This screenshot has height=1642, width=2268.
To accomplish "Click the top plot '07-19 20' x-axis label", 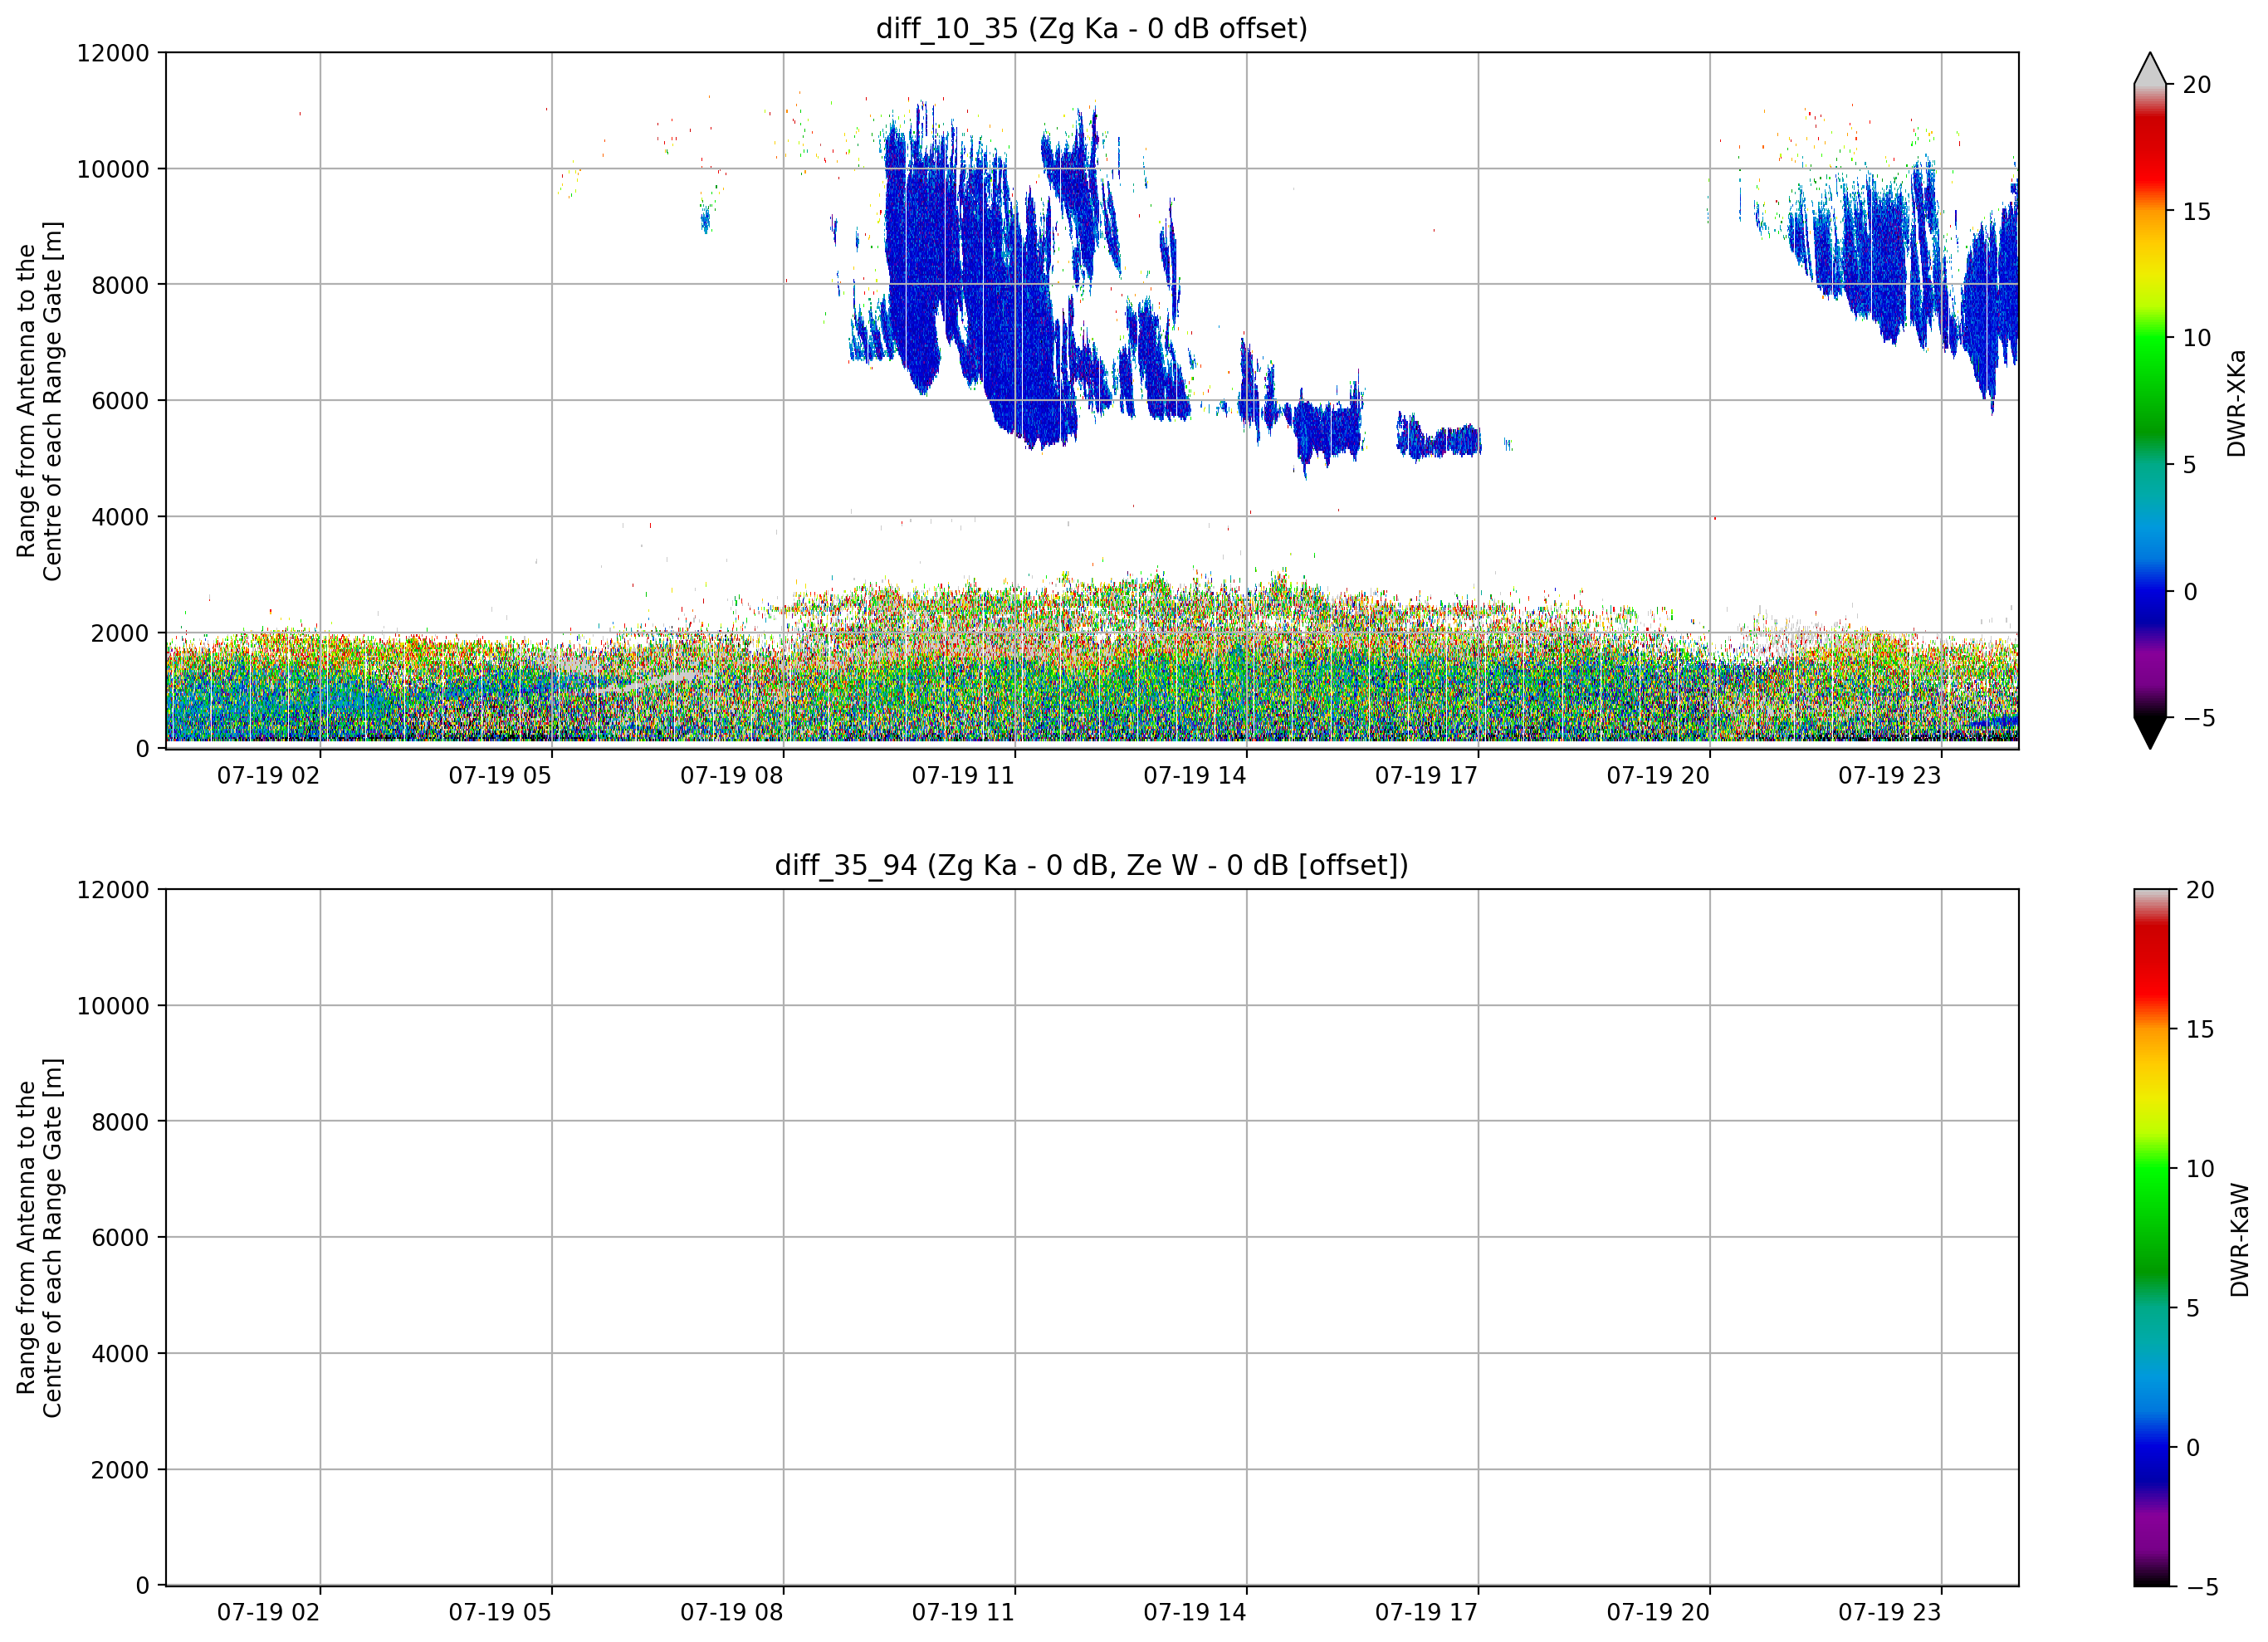I will coord(1658,775).
